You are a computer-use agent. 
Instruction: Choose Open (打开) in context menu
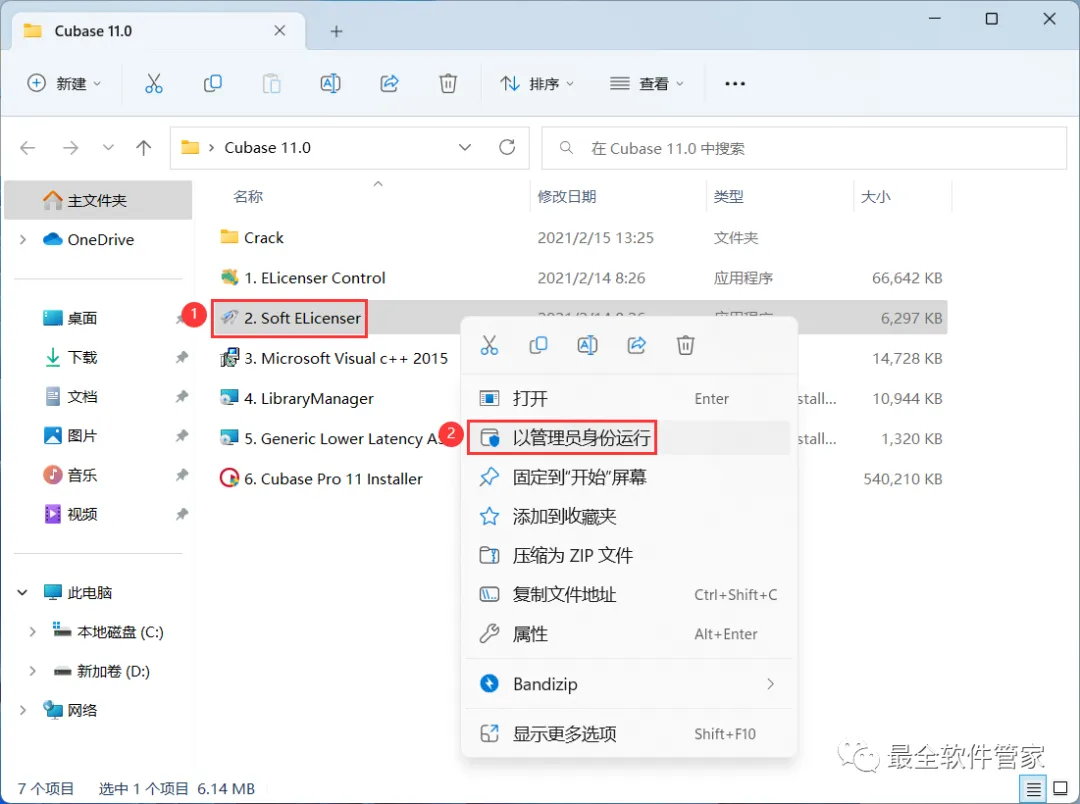coord(628,398)
